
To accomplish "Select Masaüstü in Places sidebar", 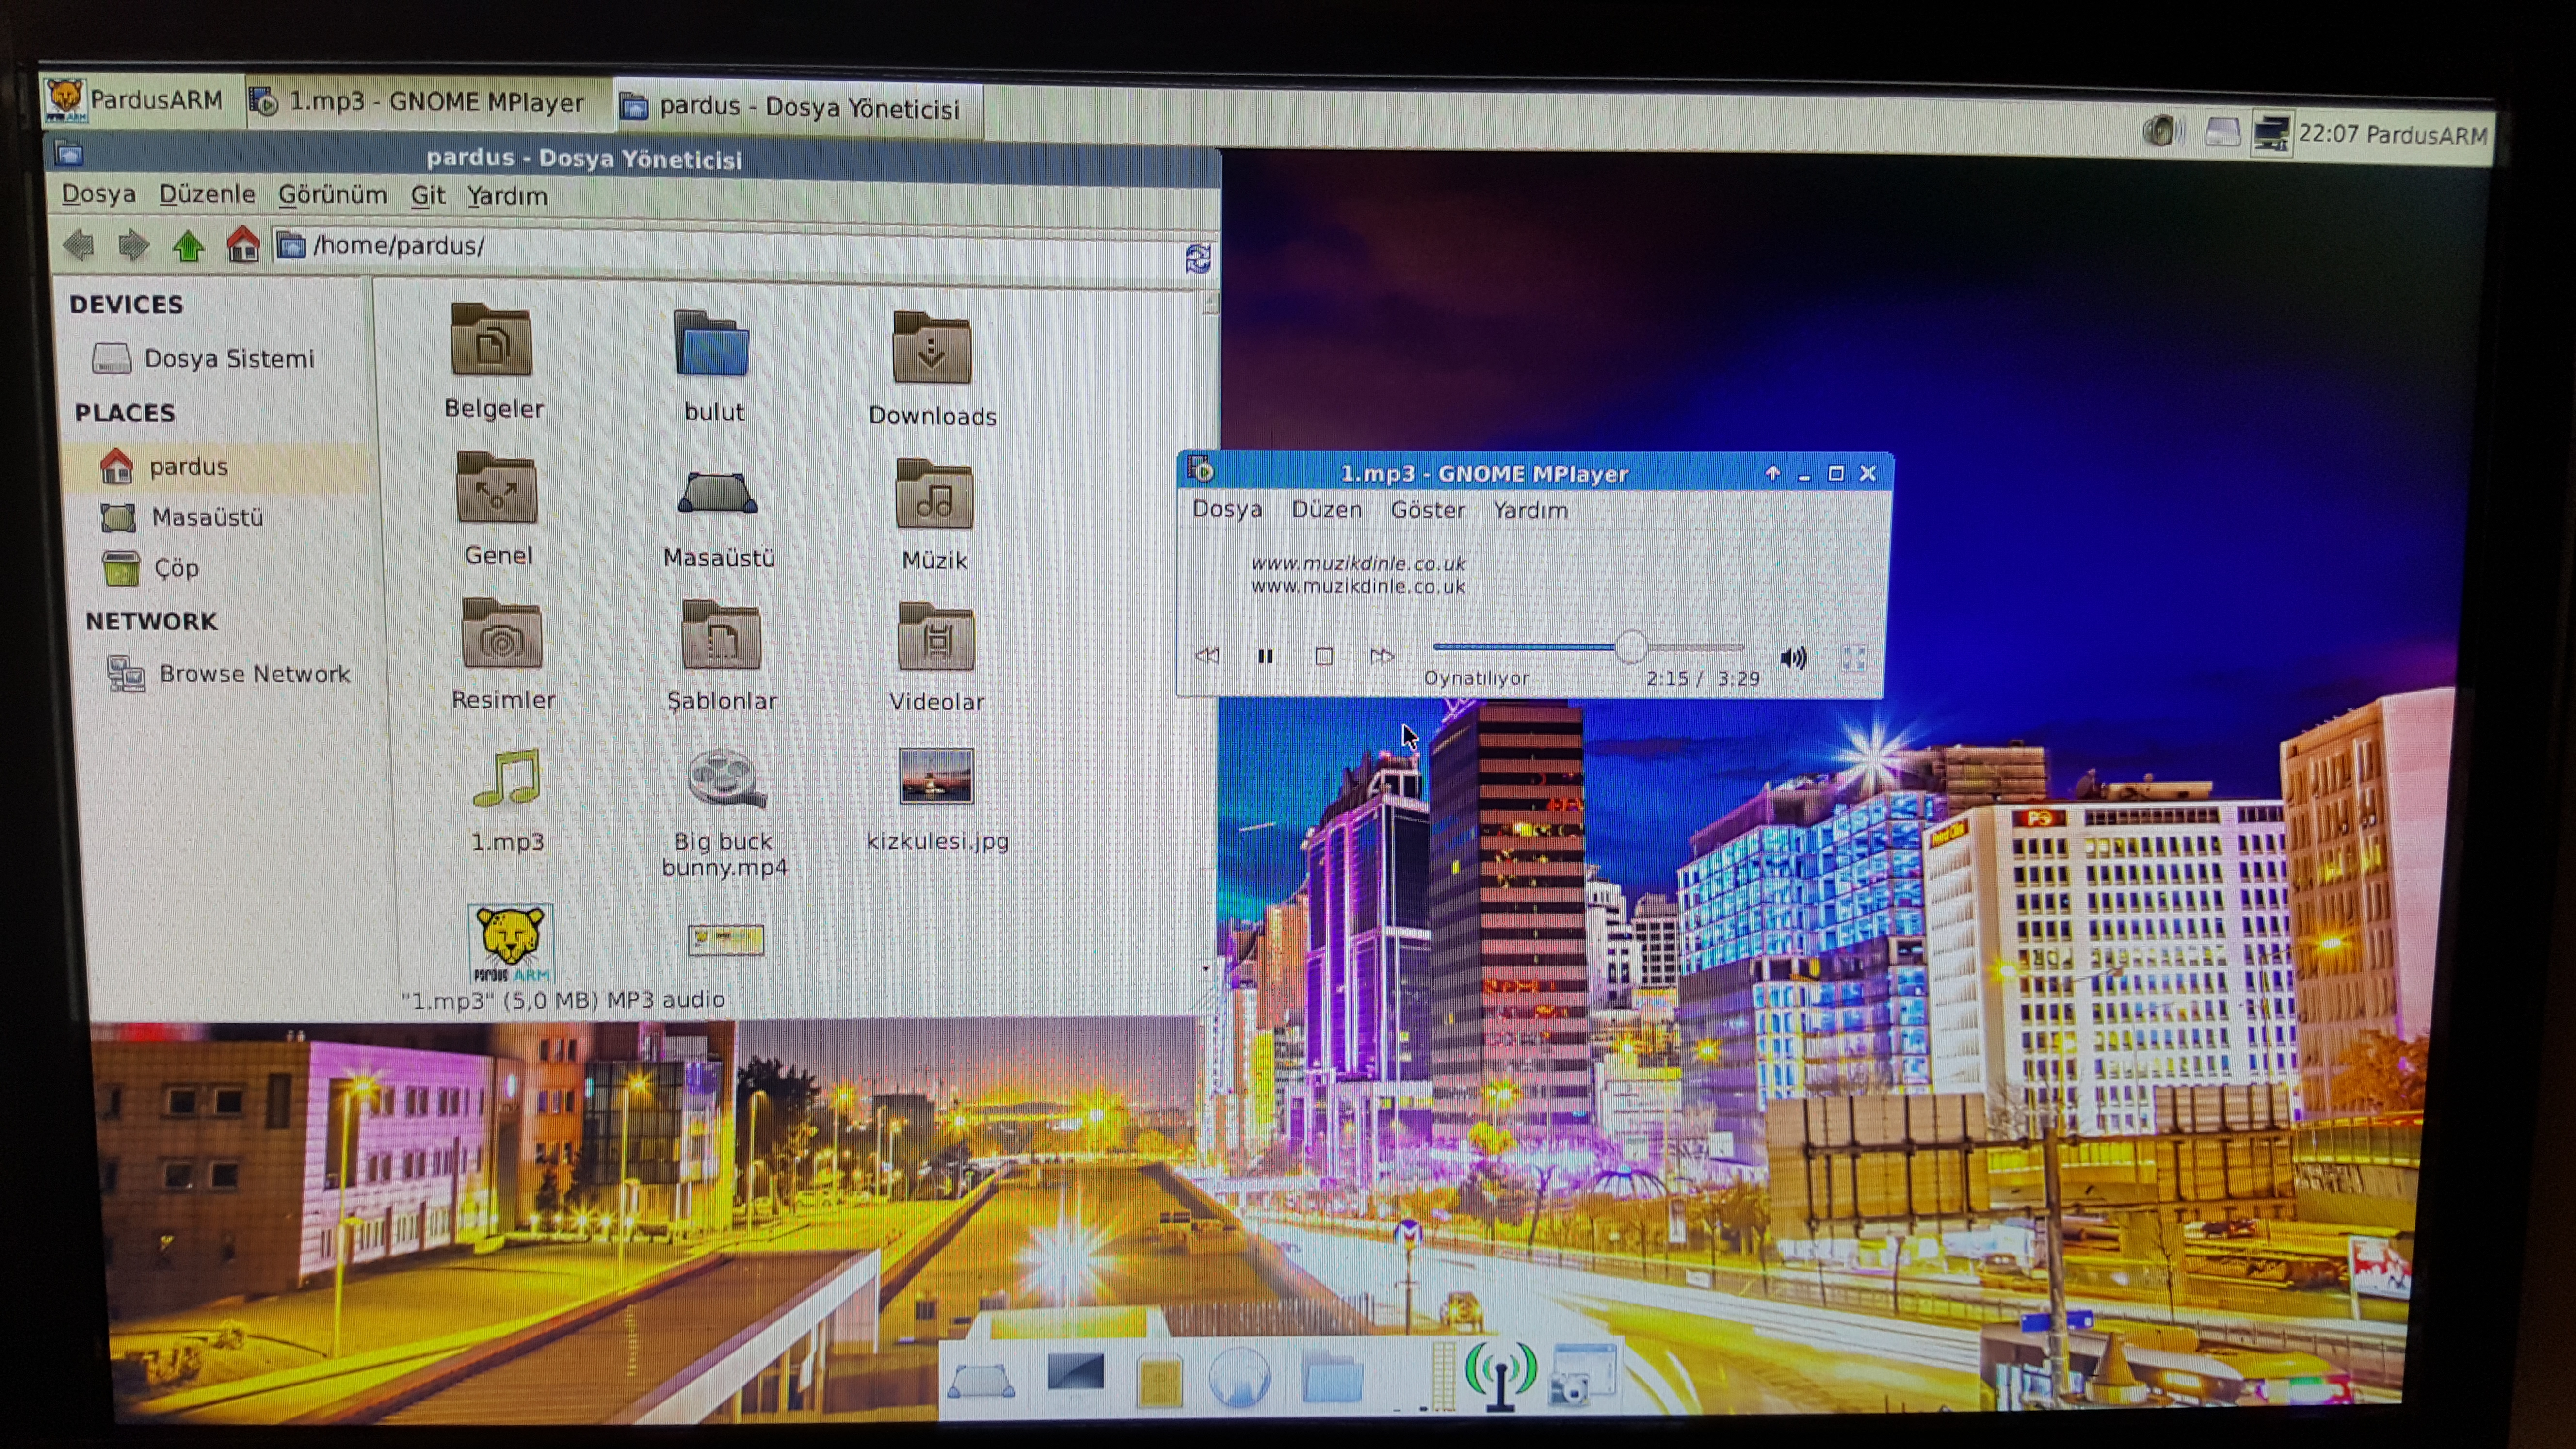I will coord(182,517).
